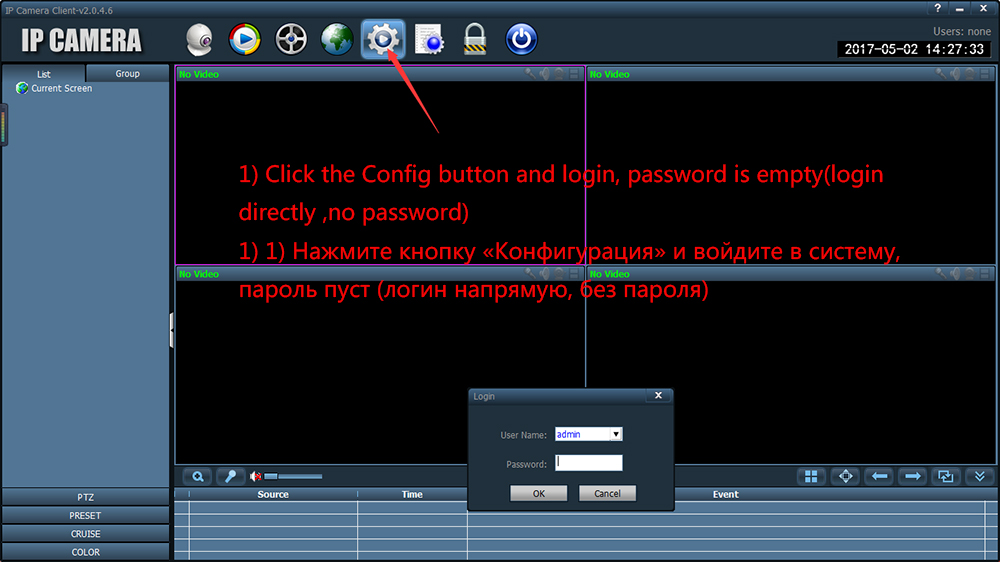Image resolution: width=1000 pixels, height=562 pixels.
Task: Click the webcam live view icon
Action: [200, 40]
